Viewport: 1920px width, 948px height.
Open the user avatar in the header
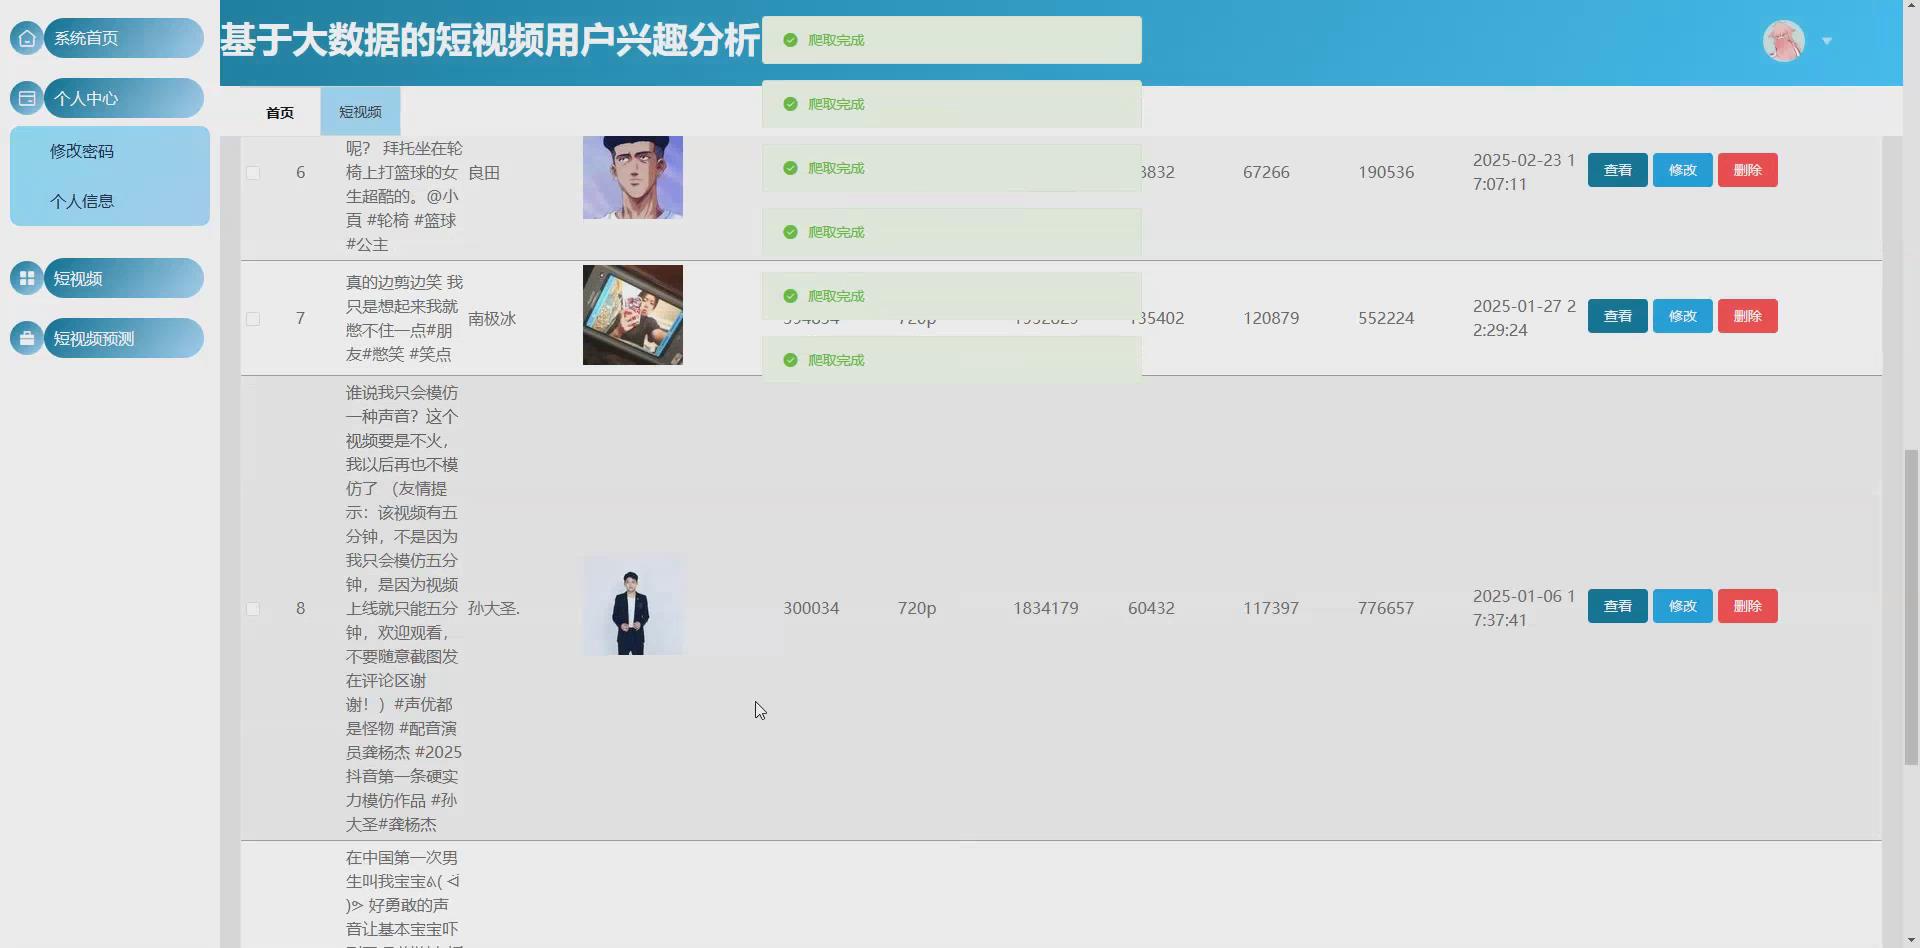point(1784,41)
